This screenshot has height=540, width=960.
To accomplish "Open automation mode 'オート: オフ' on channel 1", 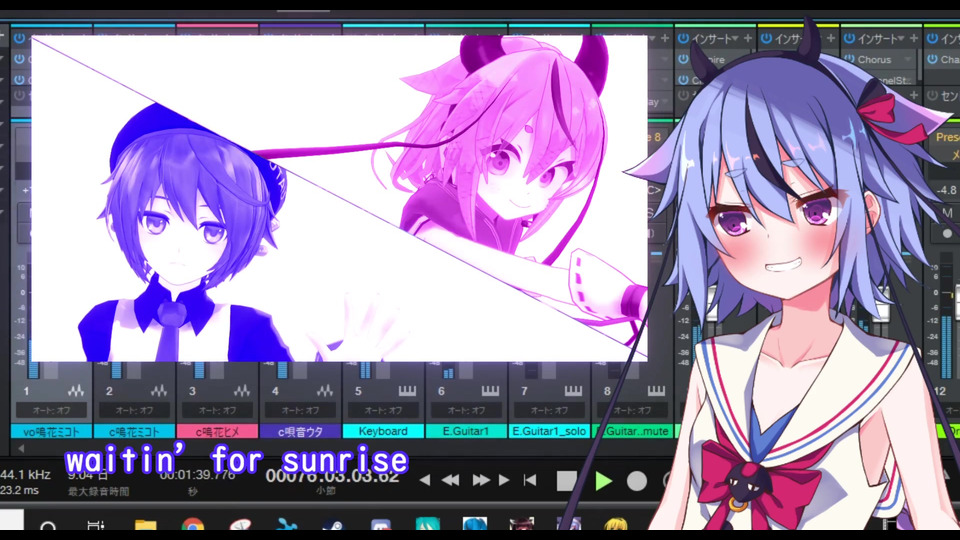I will (x=51, y=410).
